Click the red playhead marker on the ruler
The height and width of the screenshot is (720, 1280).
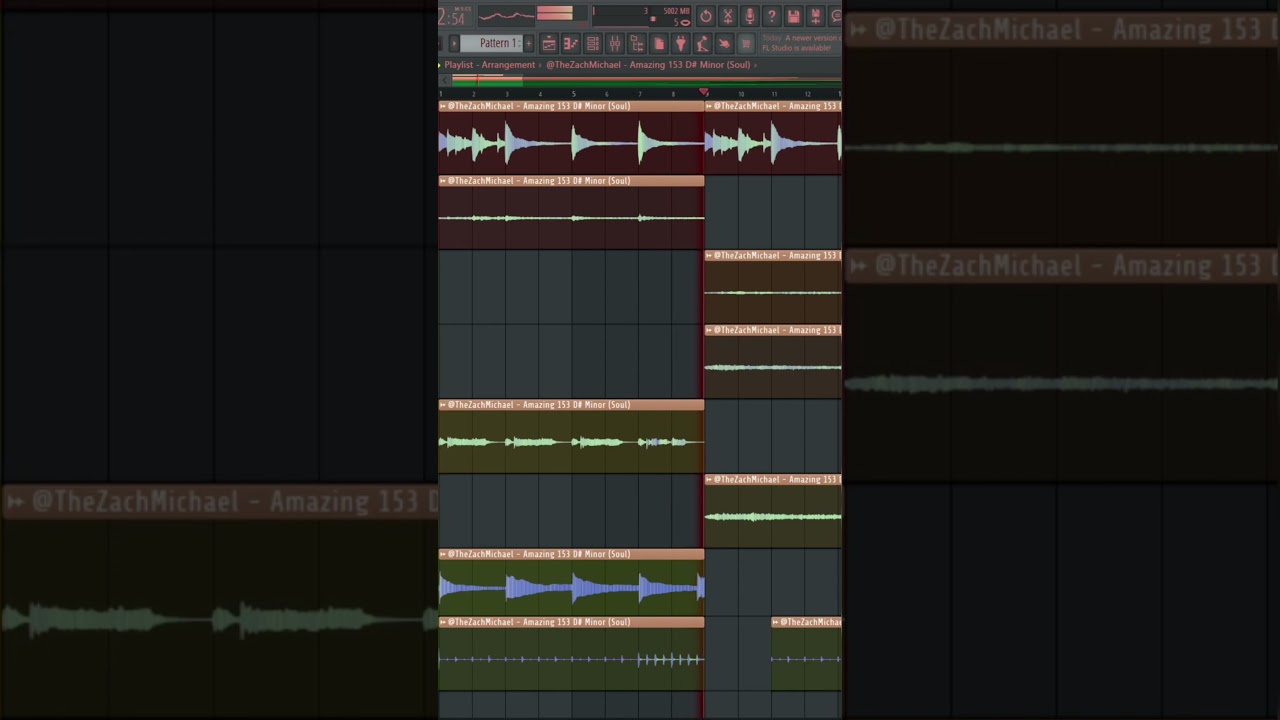pos(704,92)
